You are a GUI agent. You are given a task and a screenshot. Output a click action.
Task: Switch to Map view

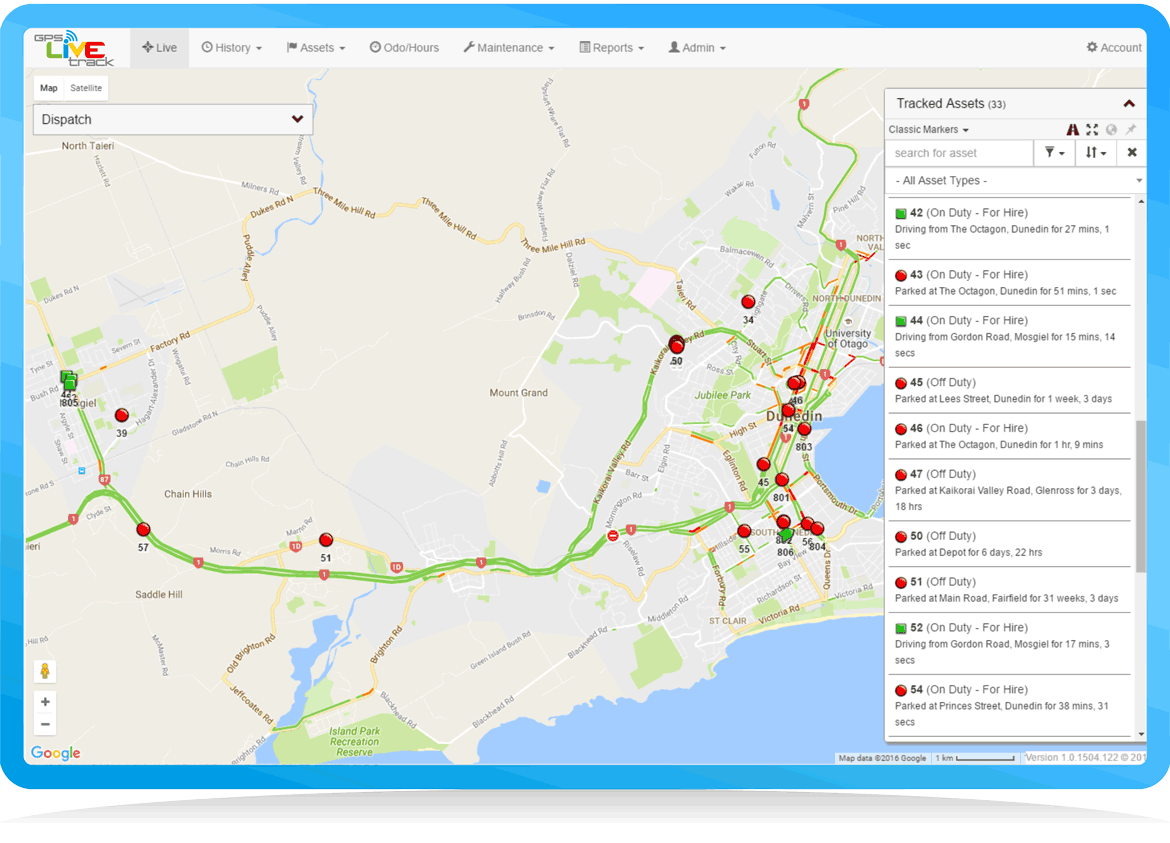[x=49, y=88]
